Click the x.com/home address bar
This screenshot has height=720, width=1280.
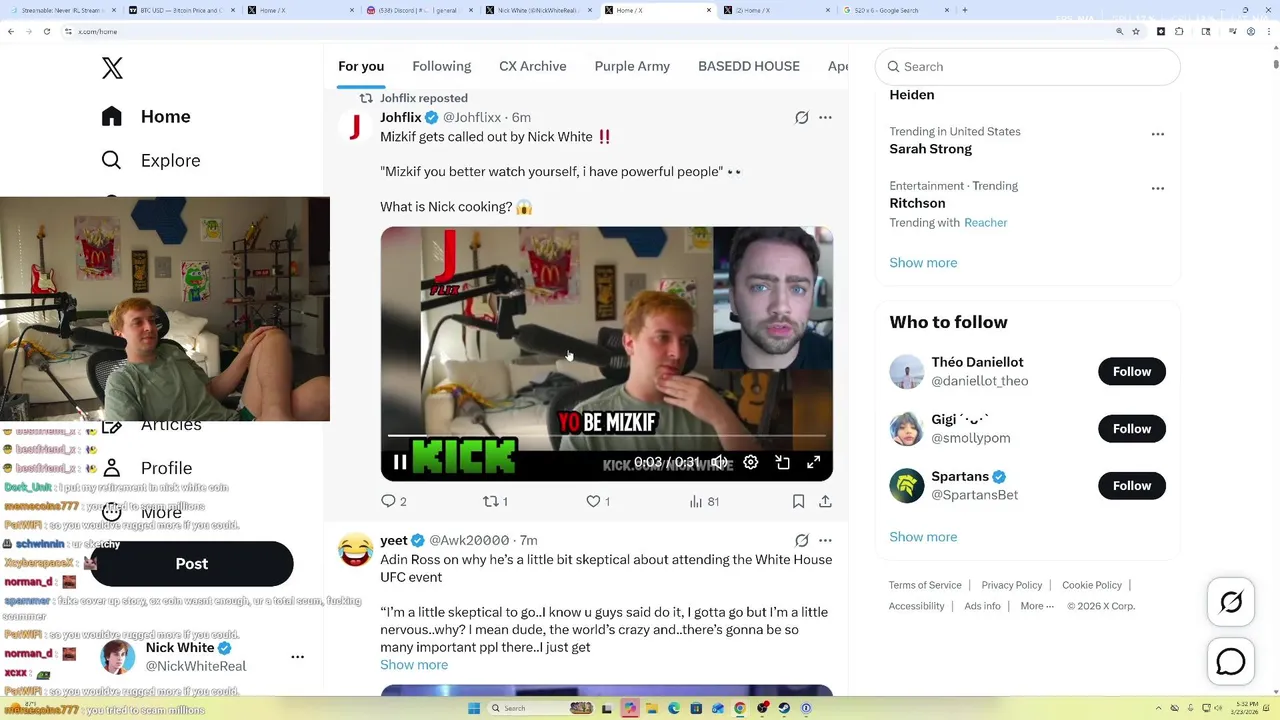tap(590, 32)
